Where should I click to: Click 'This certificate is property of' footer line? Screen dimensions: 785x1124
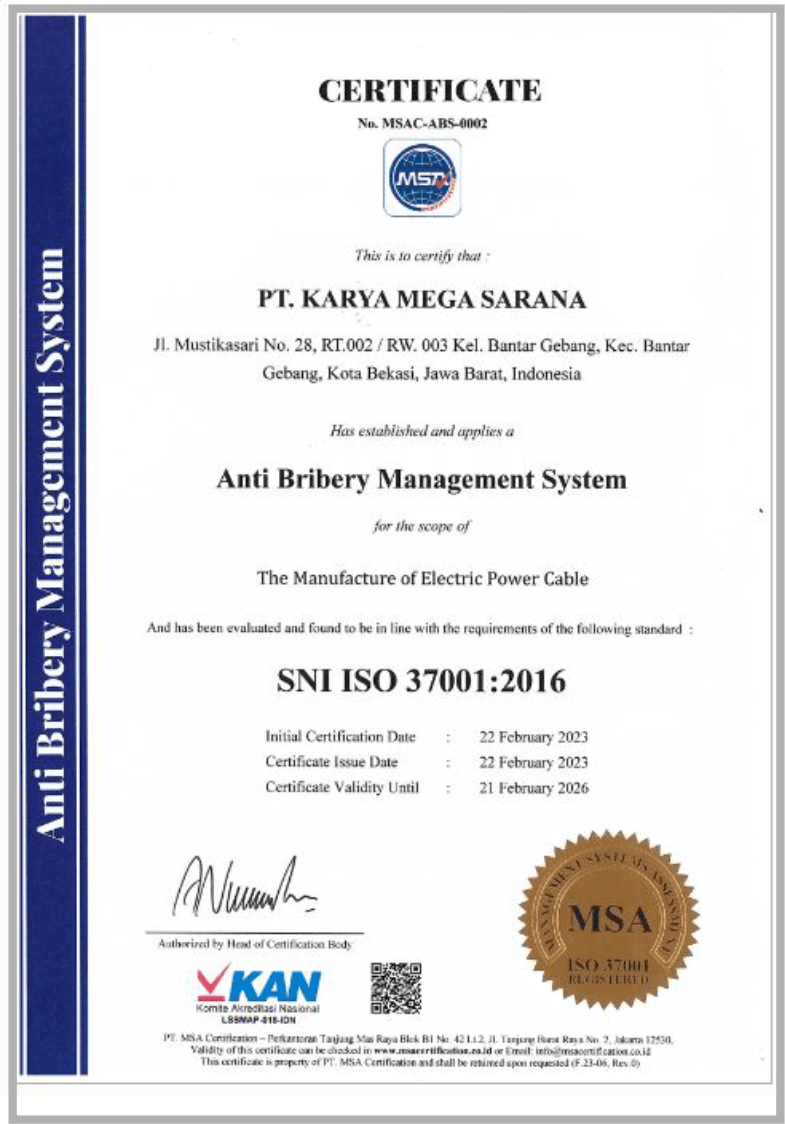pyautogui.click(x=419, y=1062)
